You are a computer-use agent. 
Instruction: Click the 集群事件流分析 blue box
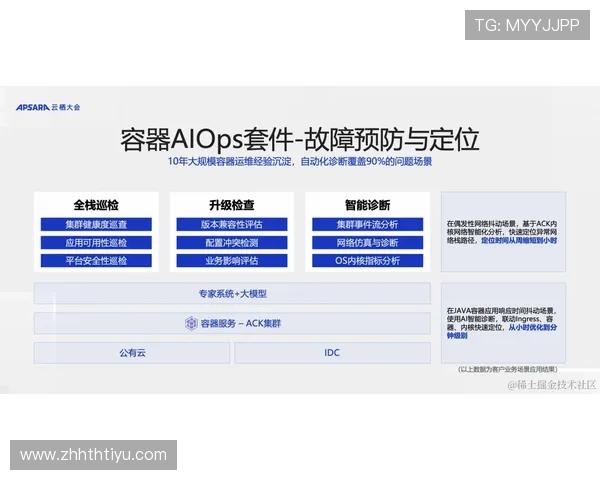coord(367,224)
